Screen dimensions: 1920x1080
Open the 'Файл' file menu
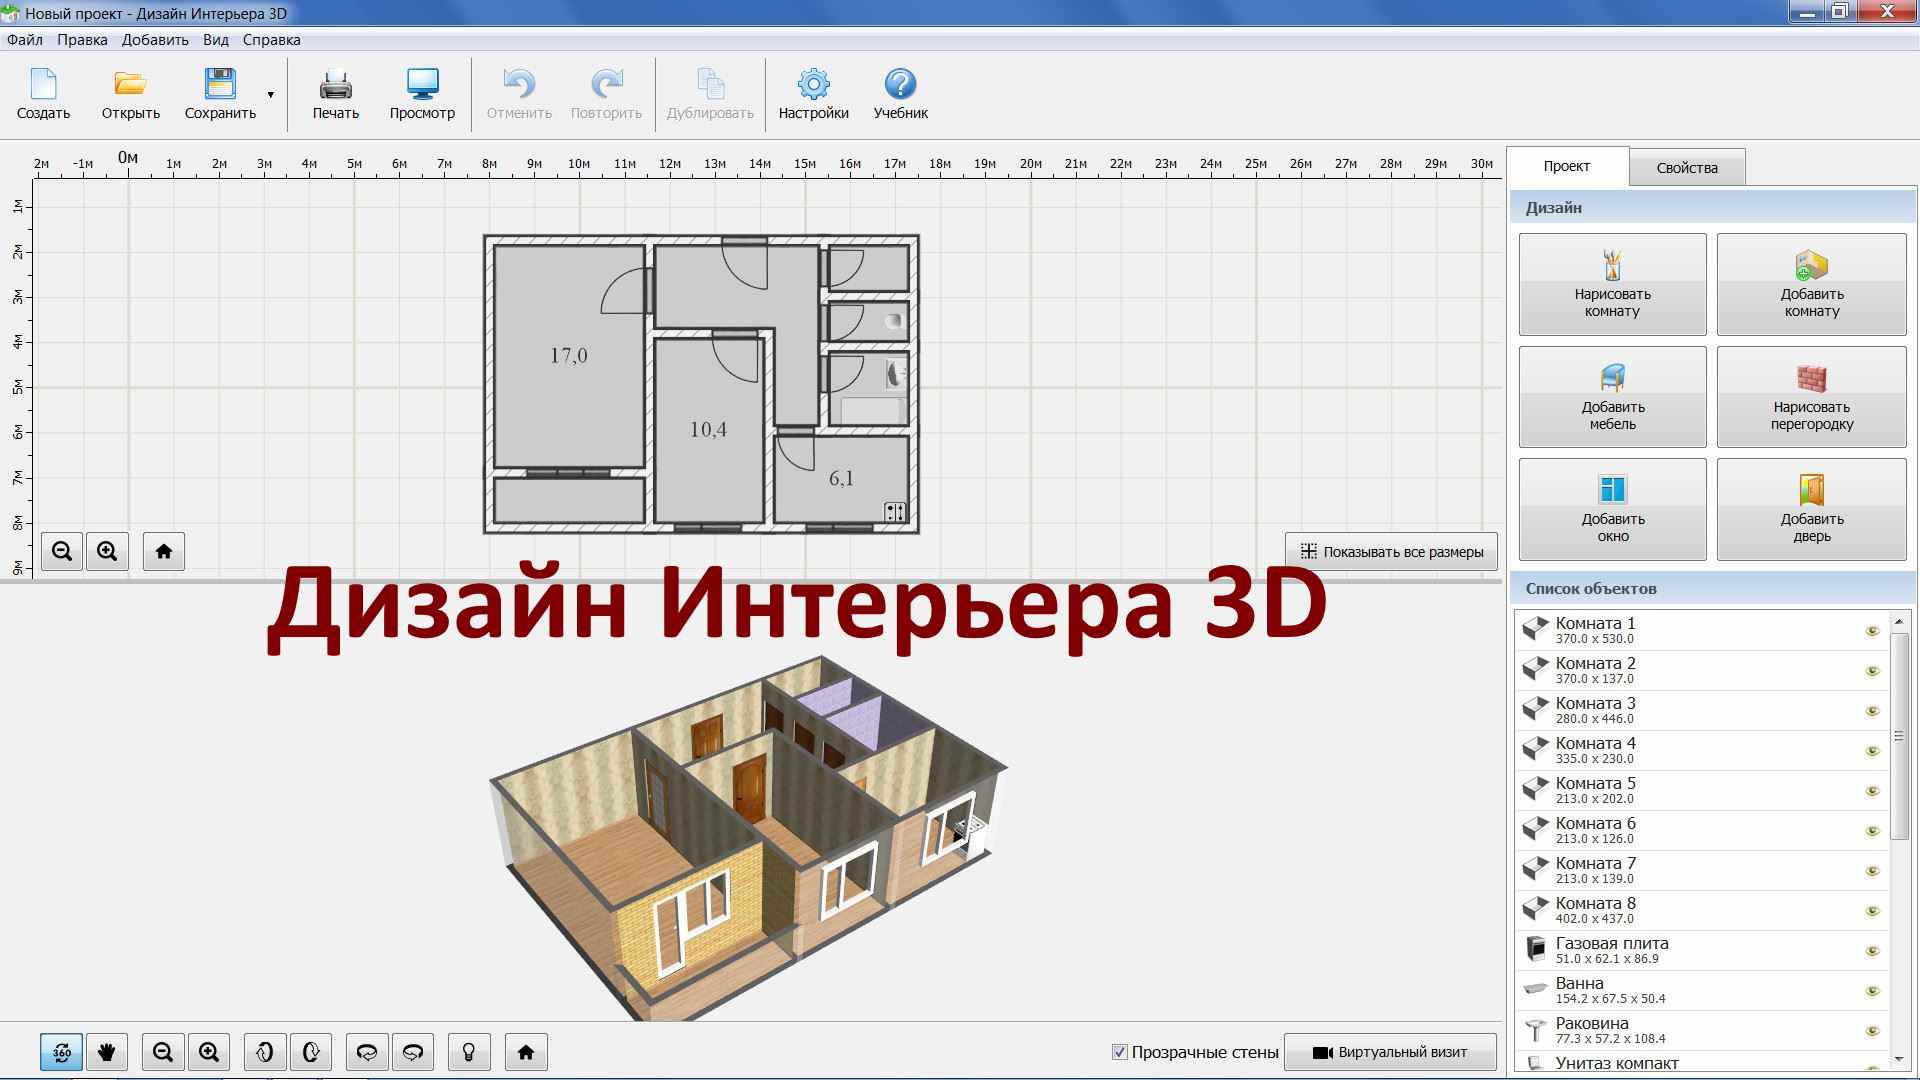pos(25,40)
